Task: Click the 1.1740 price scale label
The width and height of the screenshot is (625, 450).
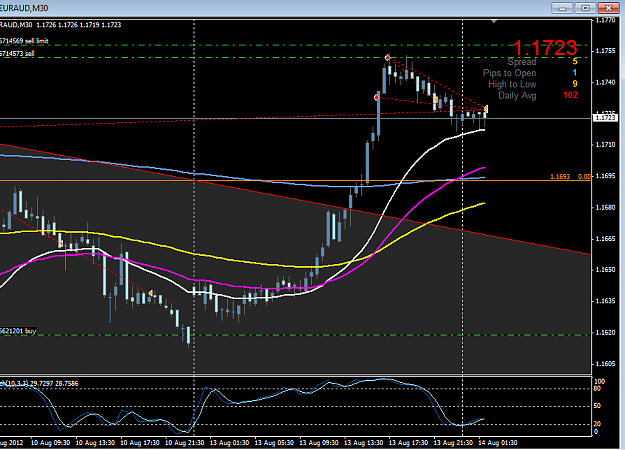Action: 605,82
